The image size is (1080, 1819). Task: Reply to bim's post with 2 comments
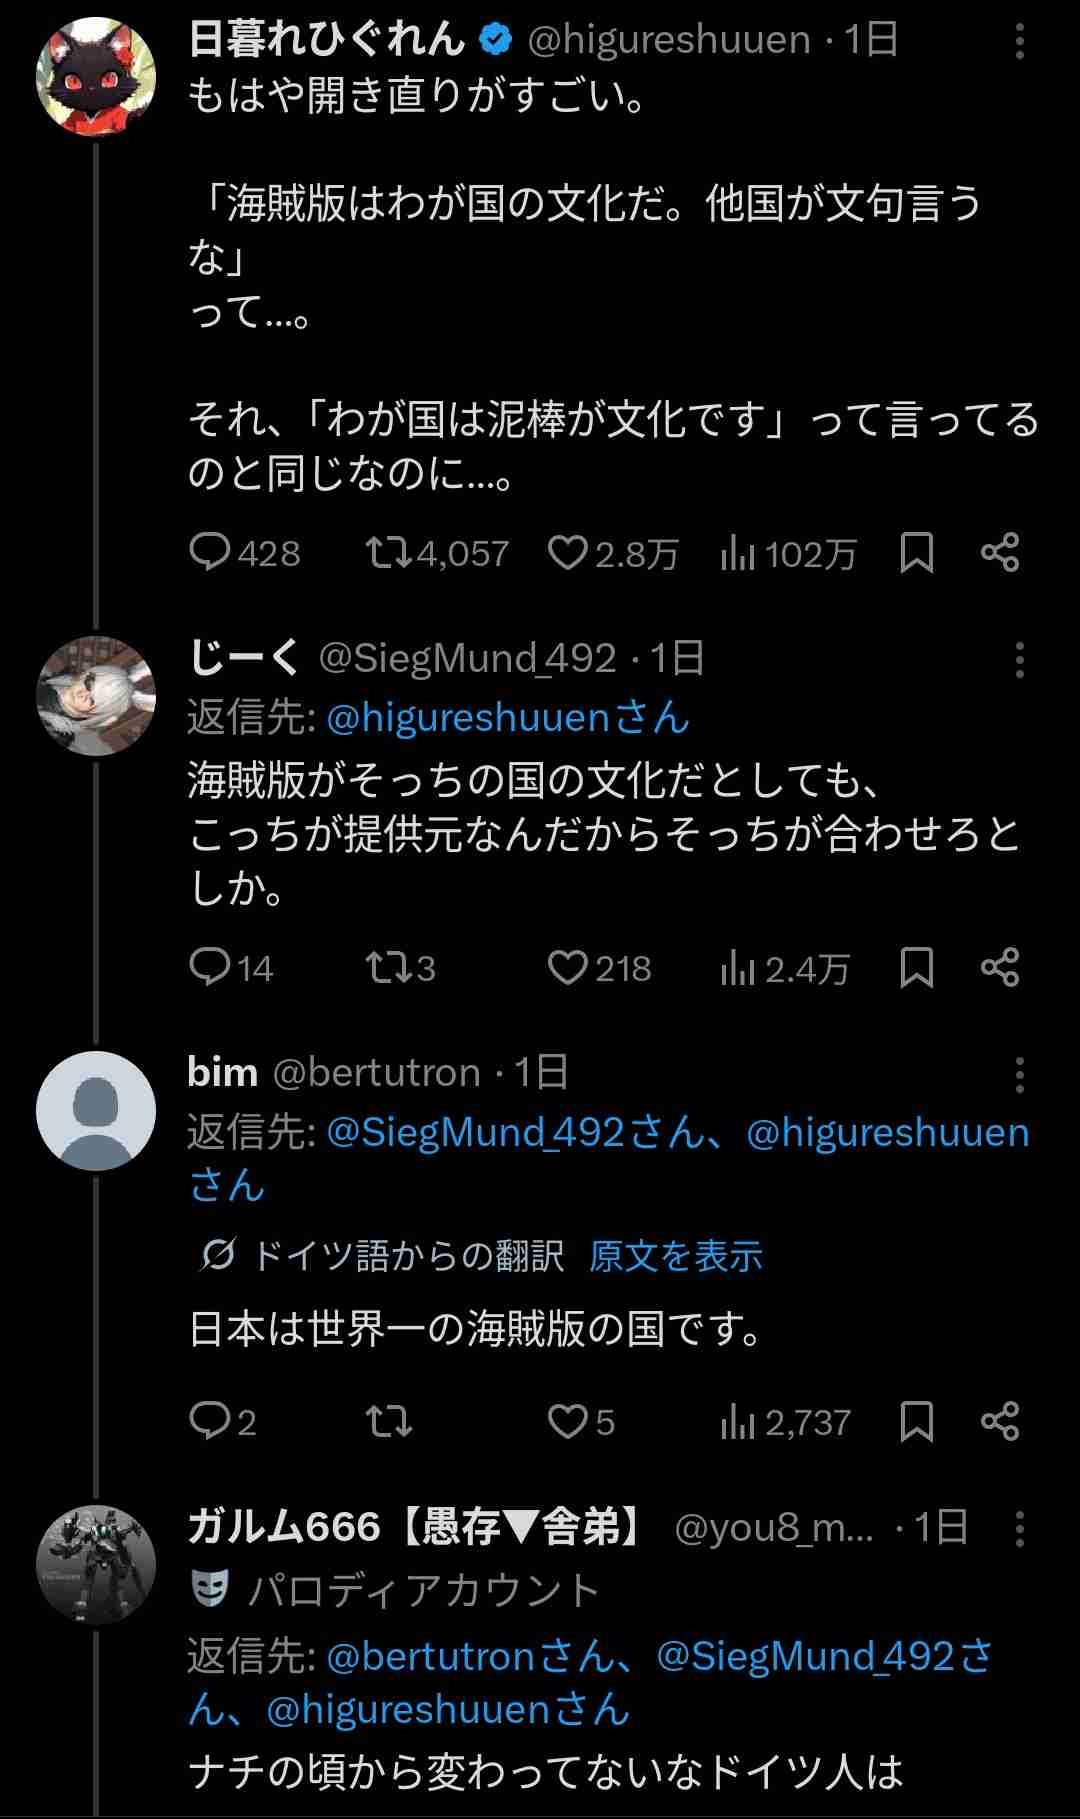pos(210,1421)
